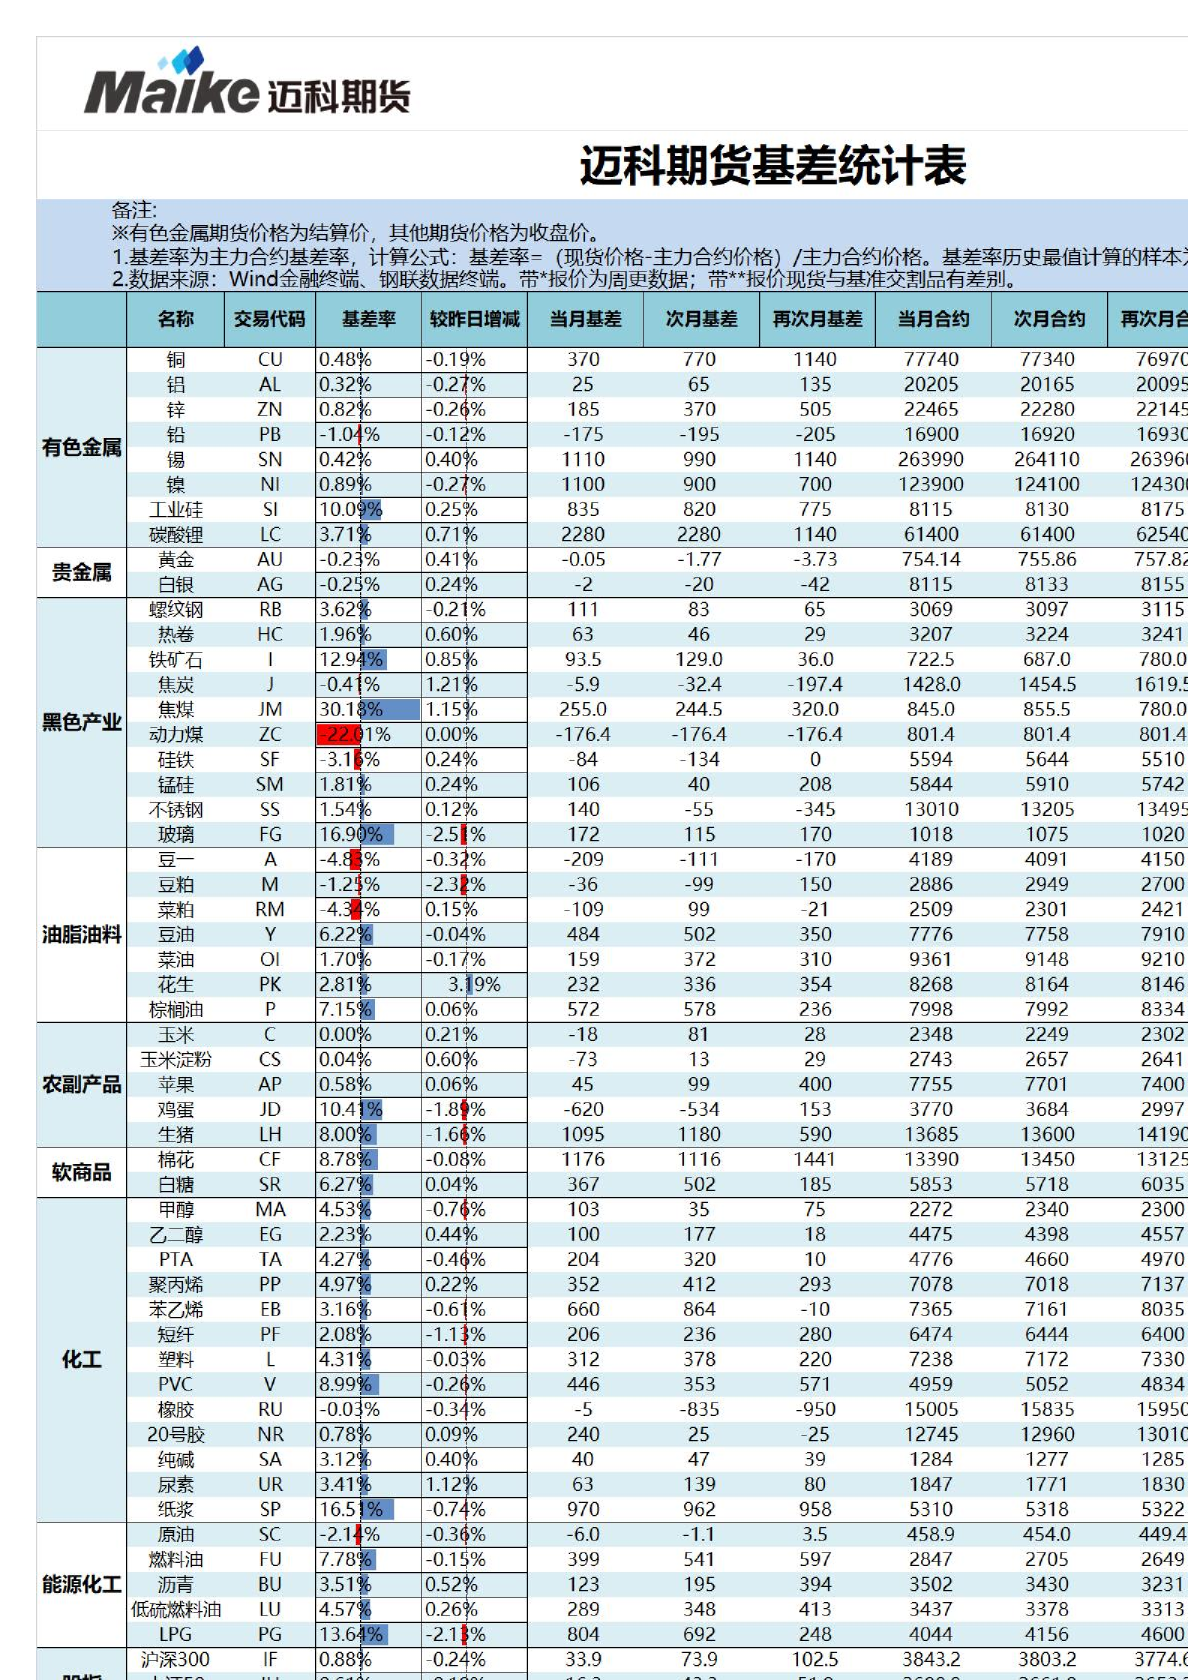Click the 铁矿石 name cell

coord(176,660)
